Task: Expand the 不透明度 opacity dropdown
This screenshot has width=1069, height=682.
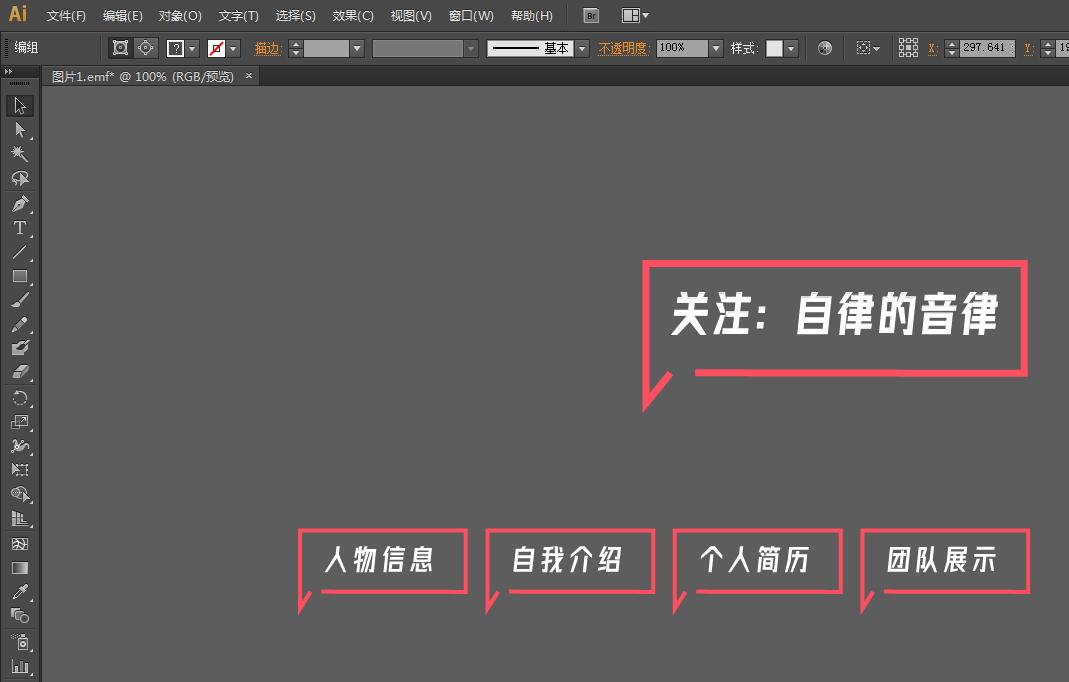Action: click(x=716, y=47)
